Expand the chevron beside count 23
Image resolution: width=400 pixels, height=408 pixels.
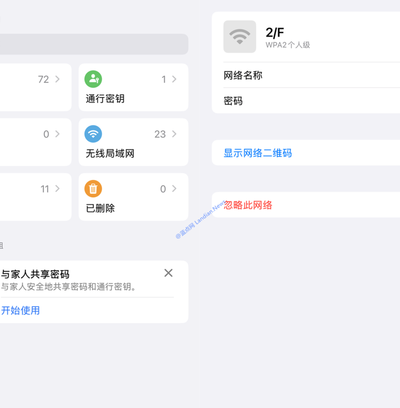tap(174, 134)
